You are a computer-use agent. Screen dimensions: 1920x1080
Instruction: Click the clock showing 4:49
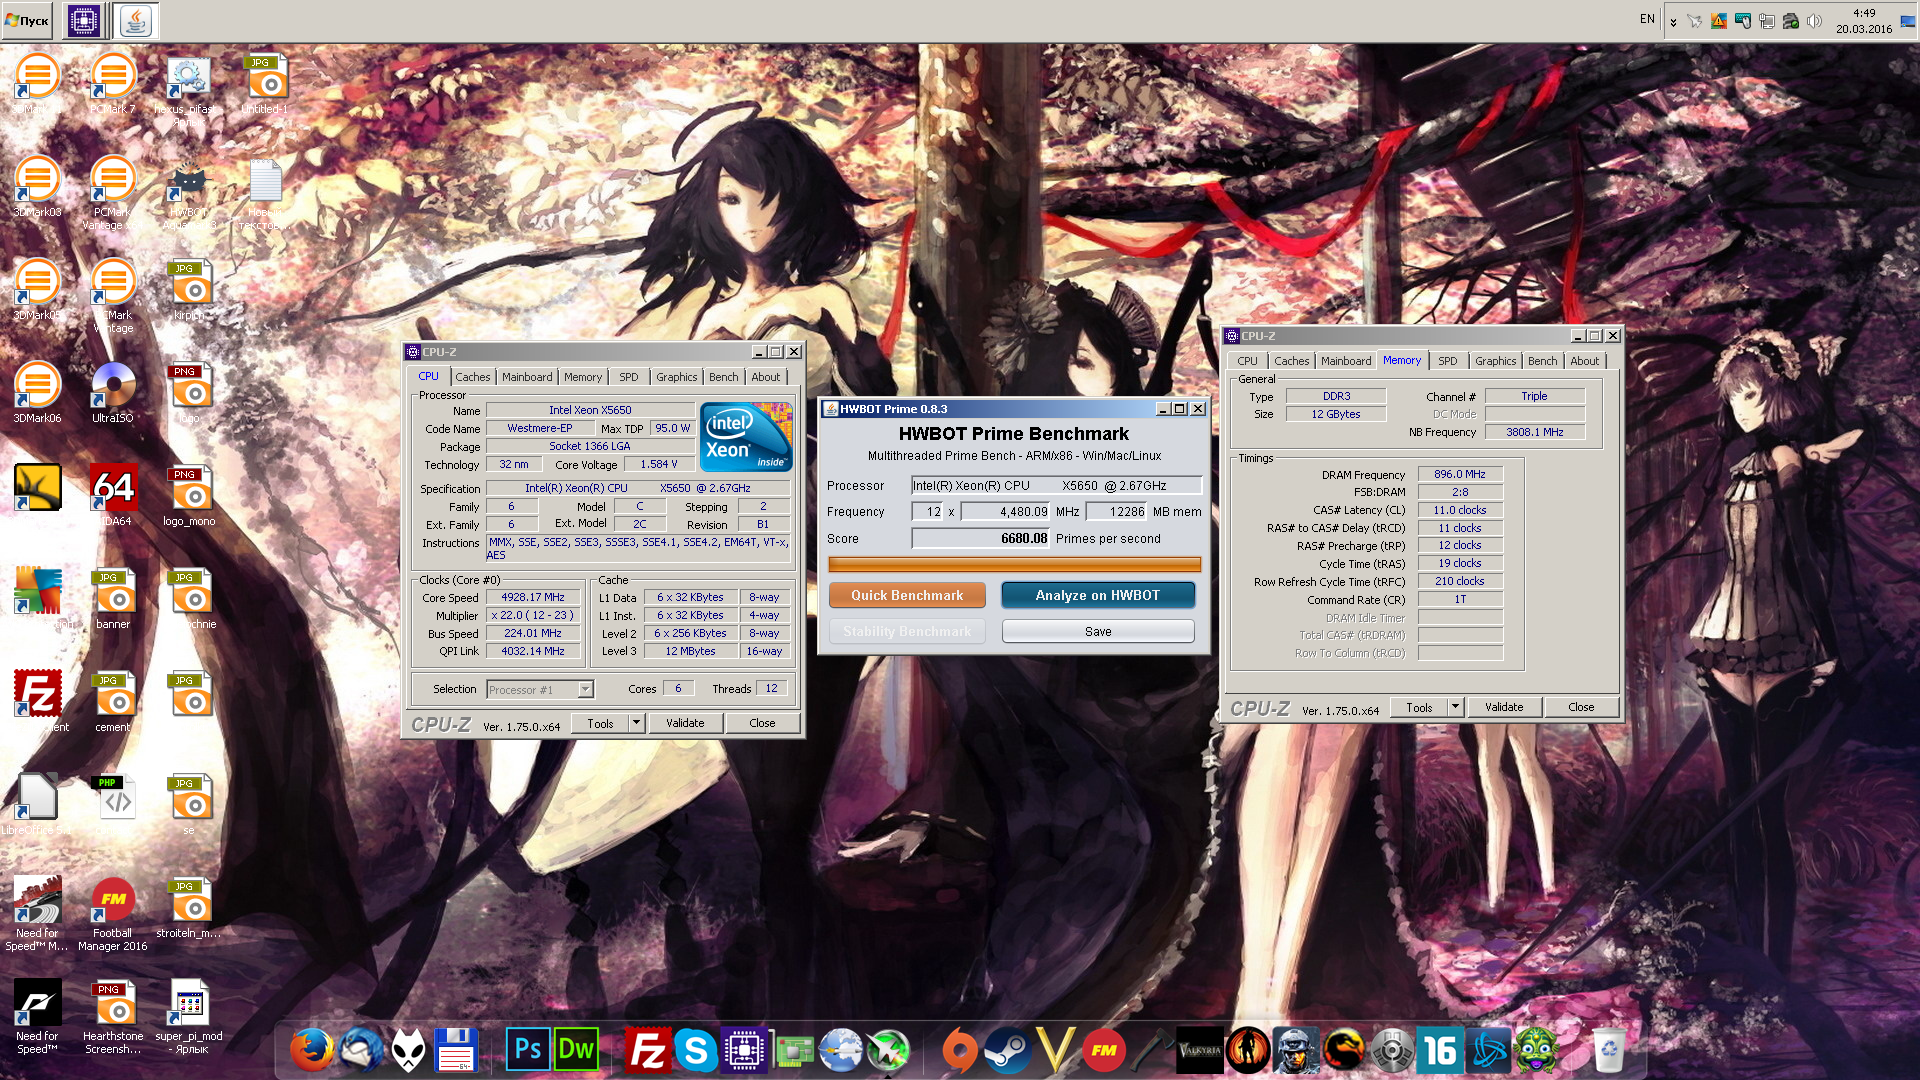click(x=1864, y=14)
